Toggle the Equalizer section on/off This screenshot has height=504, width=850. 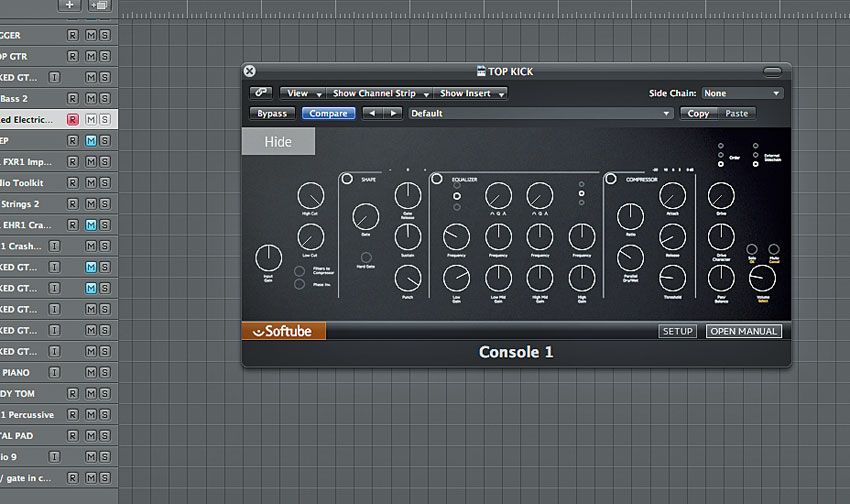click(436, 178)
